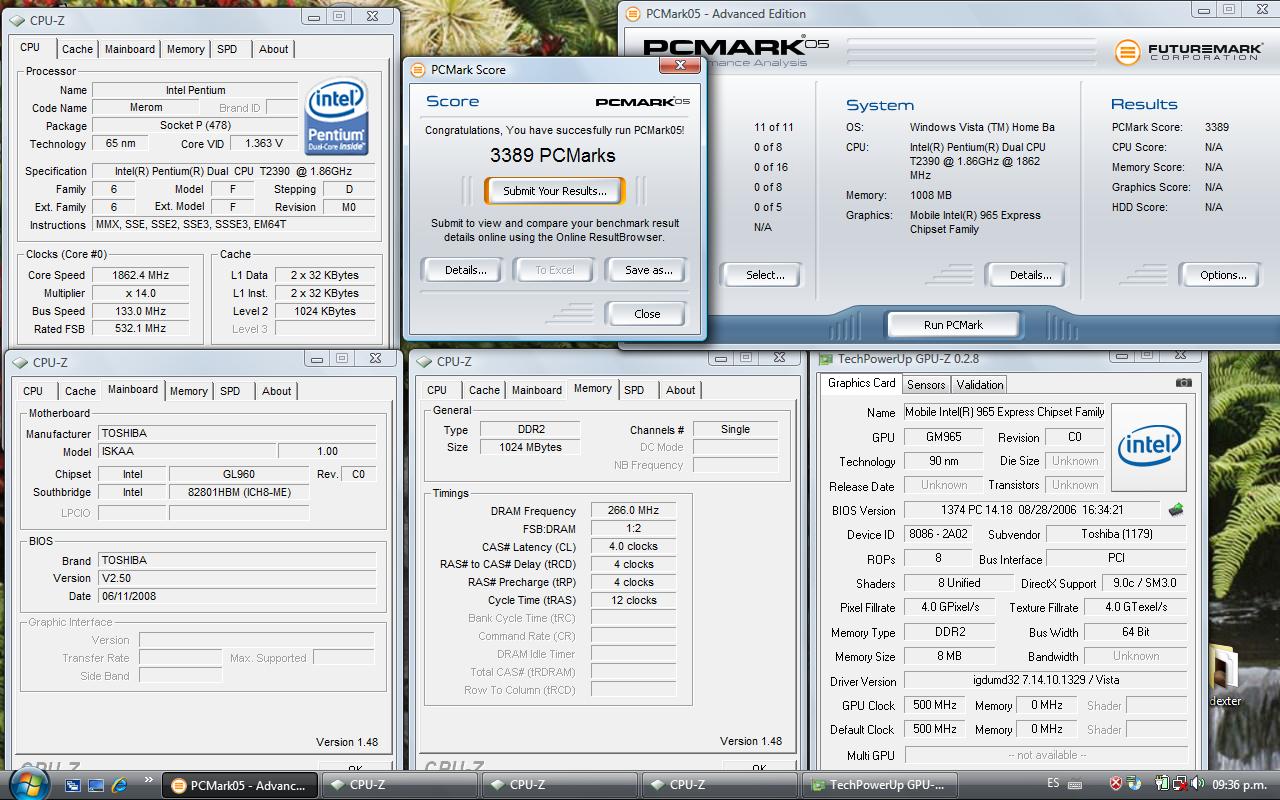Click Multiplier value x 14.0

[x=139, y=293]
